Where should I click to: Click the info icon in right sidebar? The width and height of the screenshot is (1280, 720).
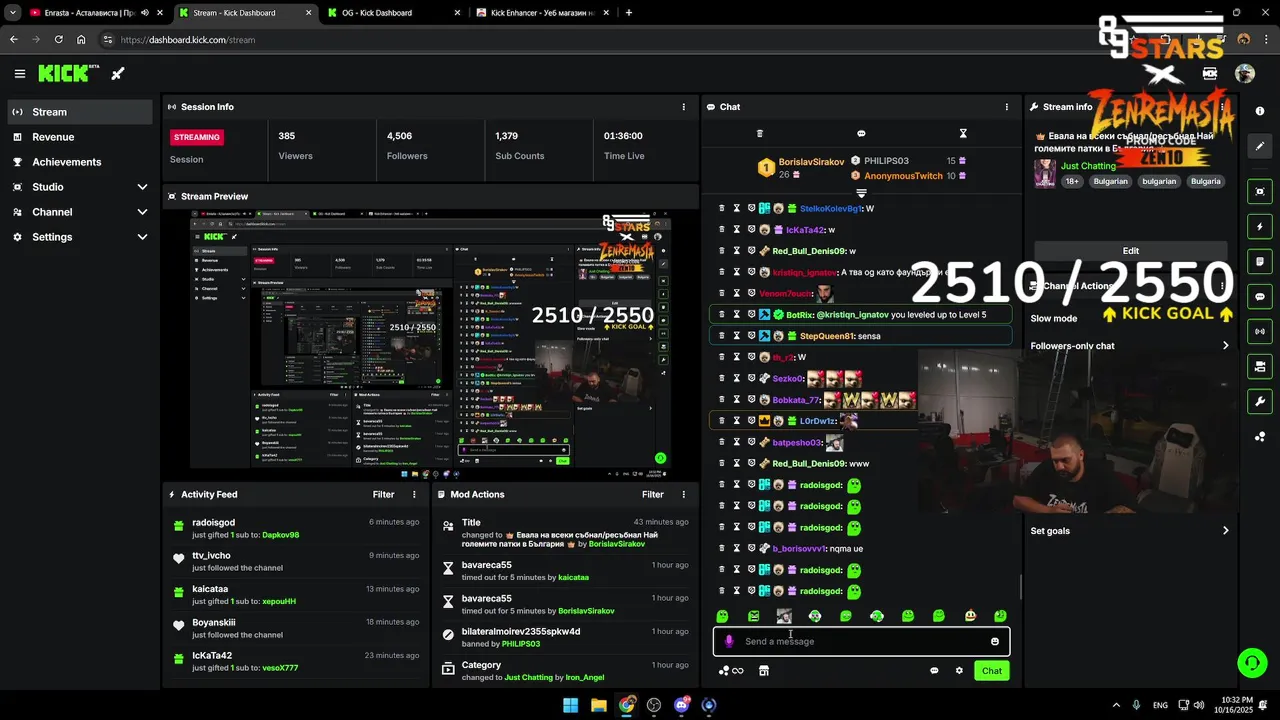click(x=1260, y=111)
